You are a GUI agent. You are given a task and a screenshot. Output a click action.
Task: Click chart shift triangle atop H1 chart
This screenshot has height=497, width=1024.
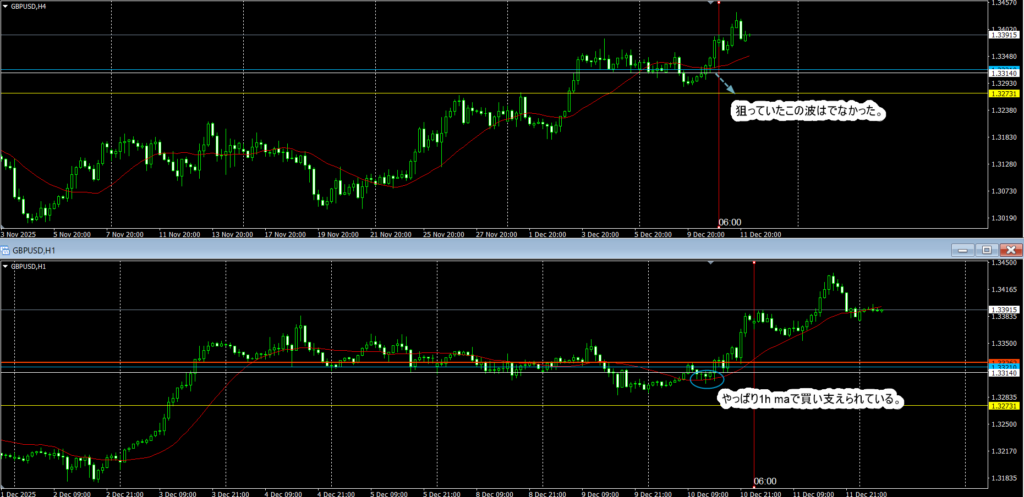[711, 263]
